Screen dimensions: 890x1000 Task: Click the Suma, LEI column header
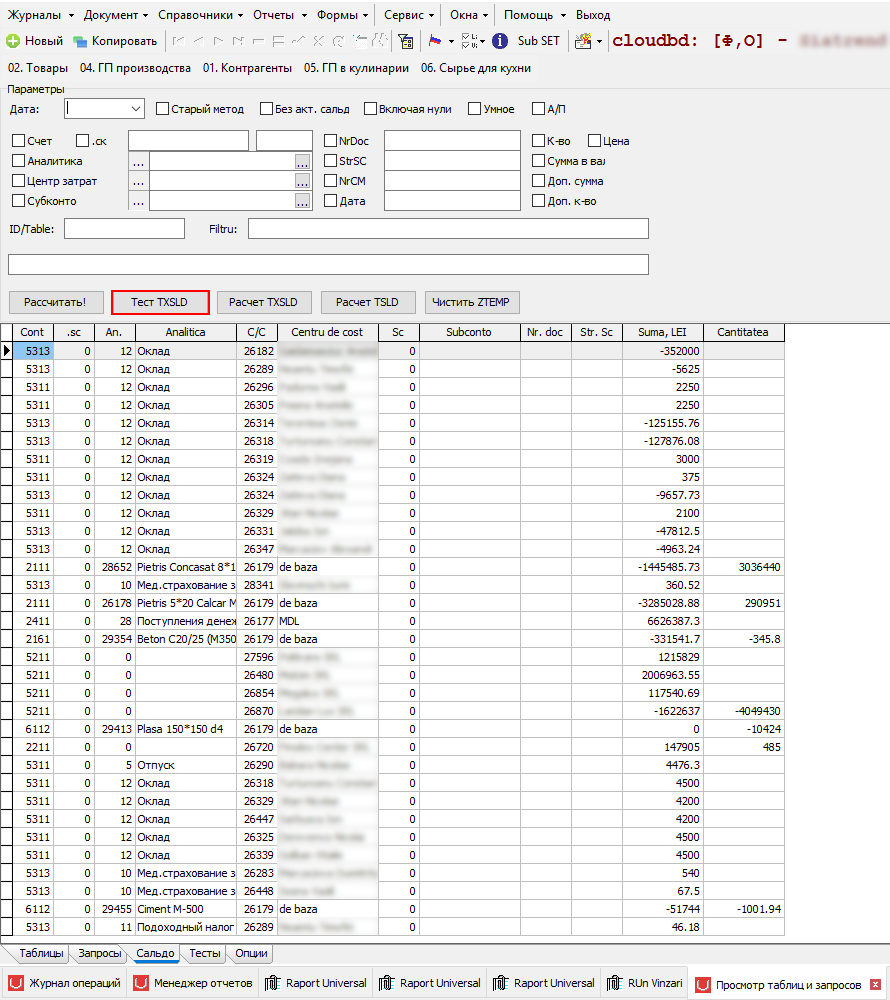[x=662, y=332]
